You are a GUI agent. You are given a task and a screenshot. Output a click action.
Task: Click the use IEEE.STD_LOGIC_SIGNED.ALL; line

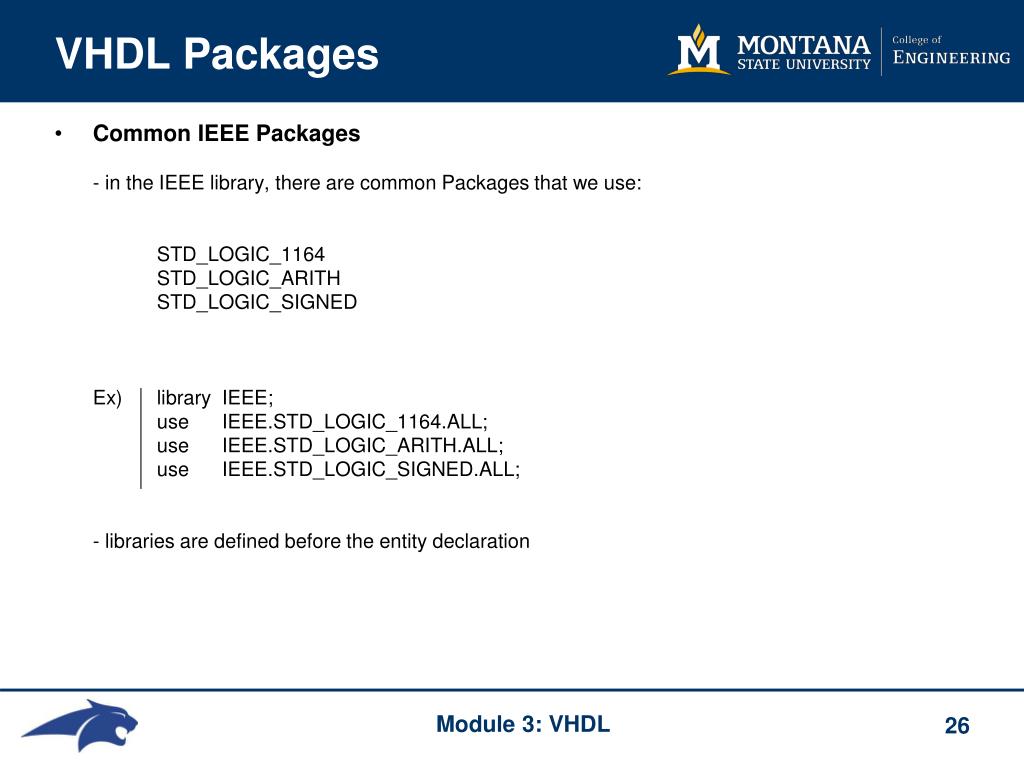(x=338, y=470)
